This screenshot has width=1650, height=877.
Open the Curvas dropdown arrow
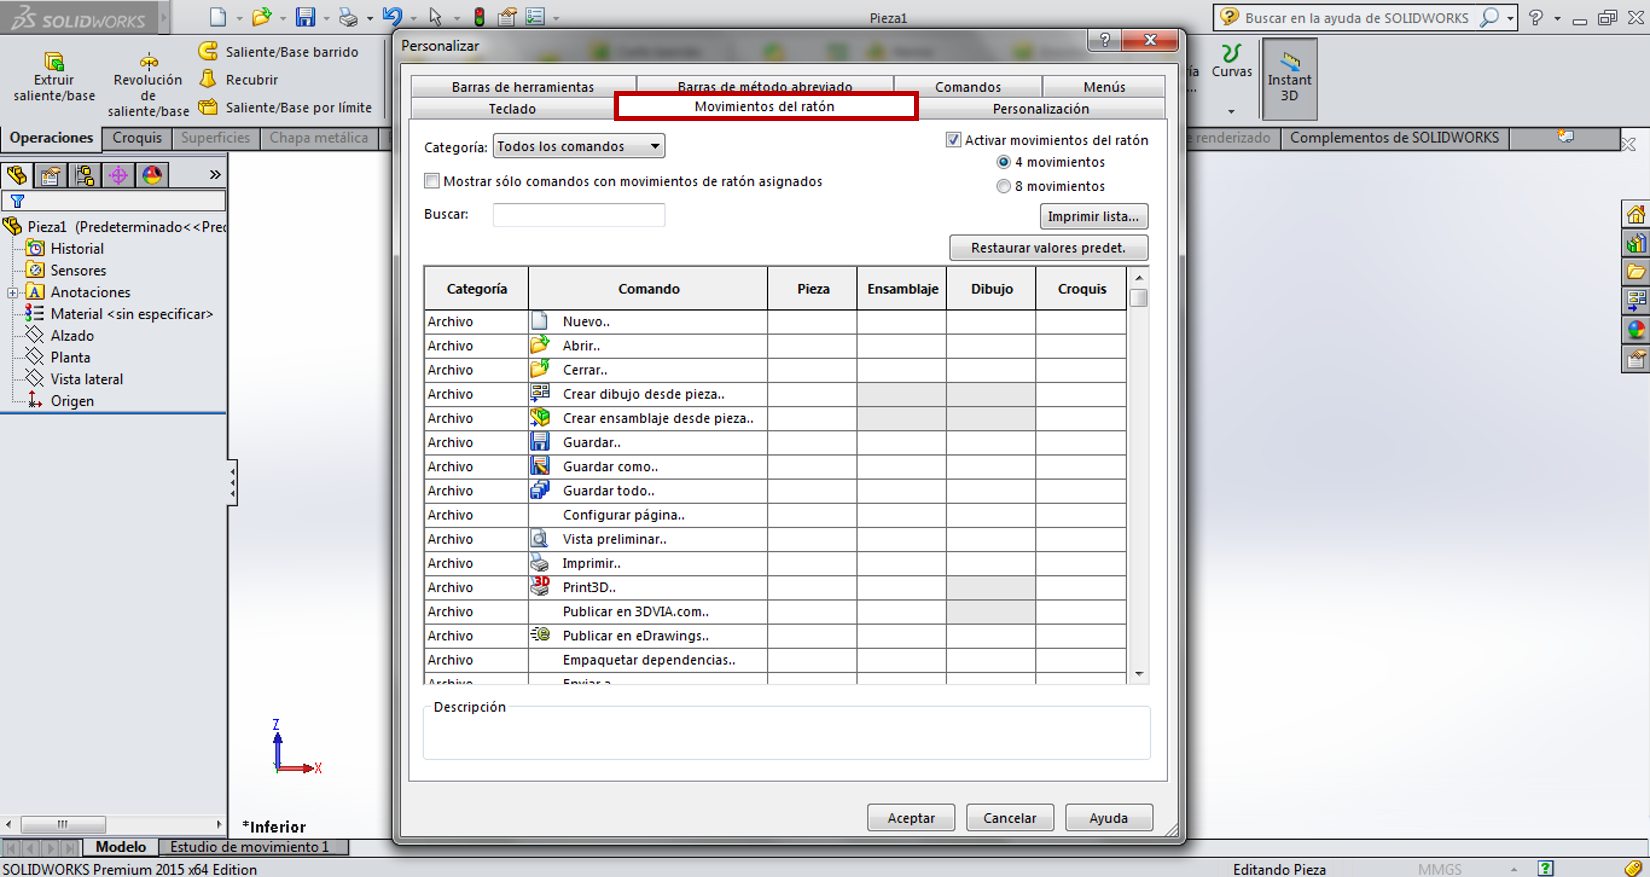click(1231, 111)
